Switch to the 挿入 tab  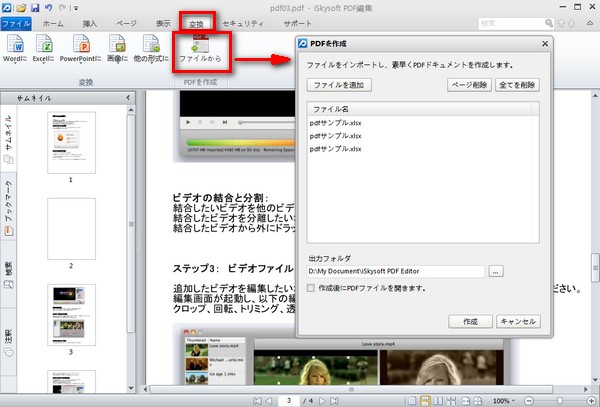pyautogui.click(x=90, y=24)
